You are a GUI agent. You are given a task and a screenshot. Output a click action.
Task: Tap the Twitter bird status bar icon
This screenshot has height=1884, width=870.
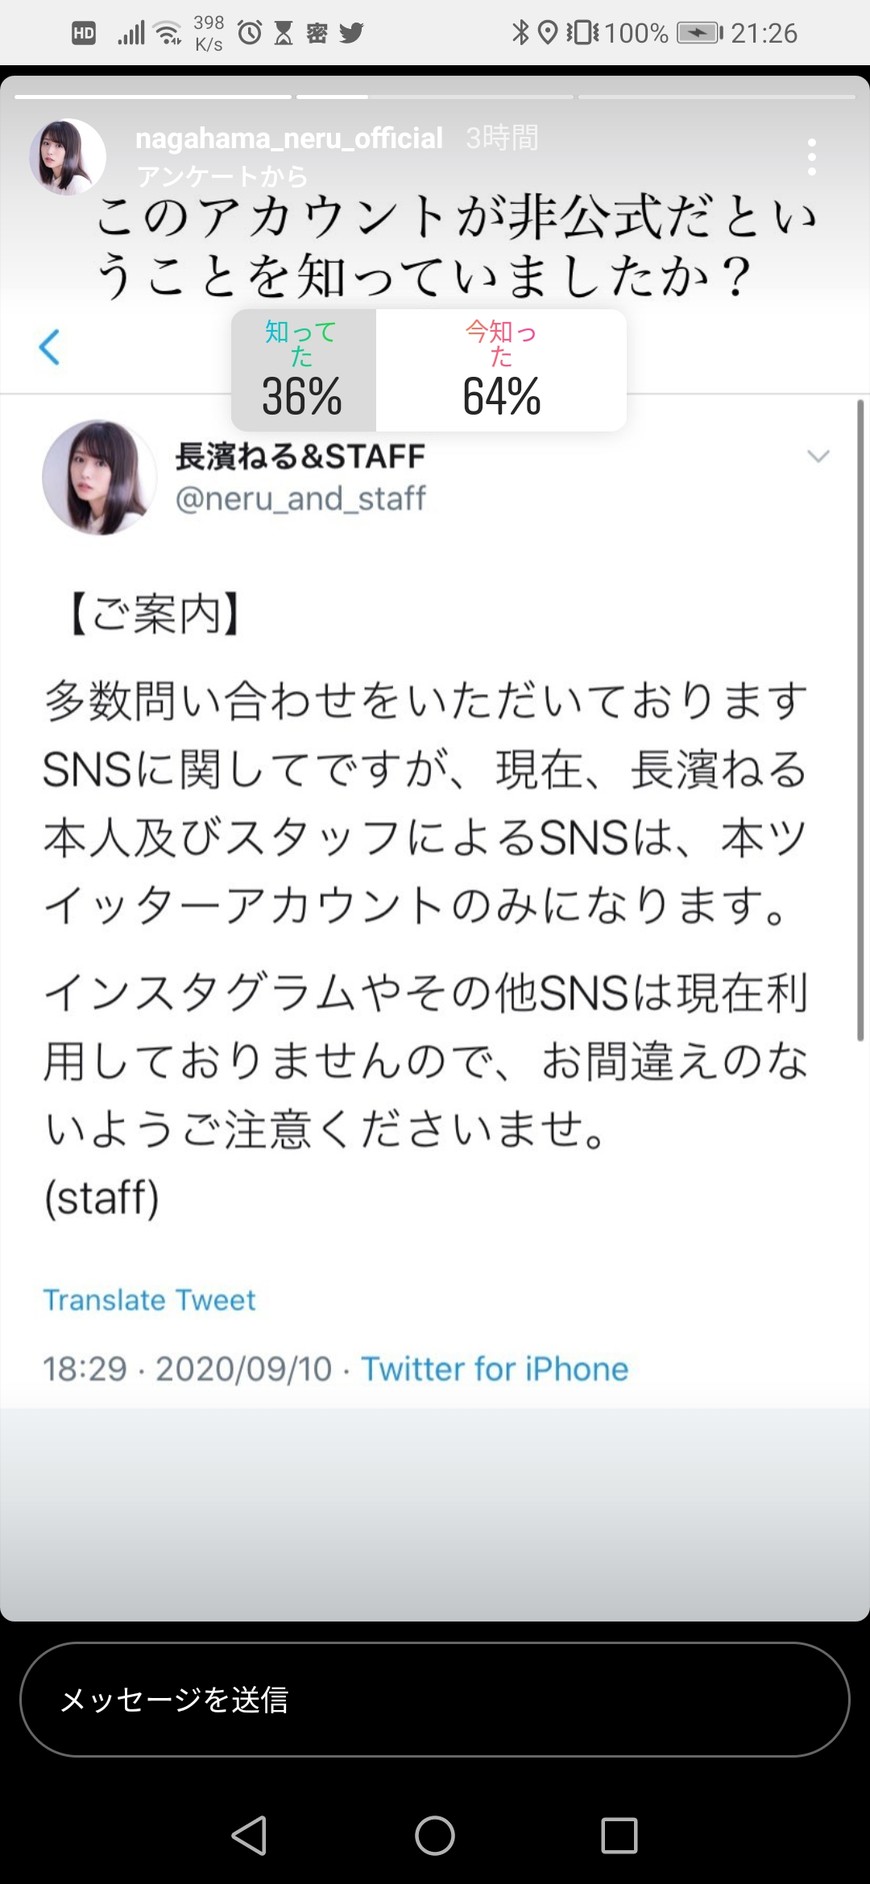[x=351, y=33]
